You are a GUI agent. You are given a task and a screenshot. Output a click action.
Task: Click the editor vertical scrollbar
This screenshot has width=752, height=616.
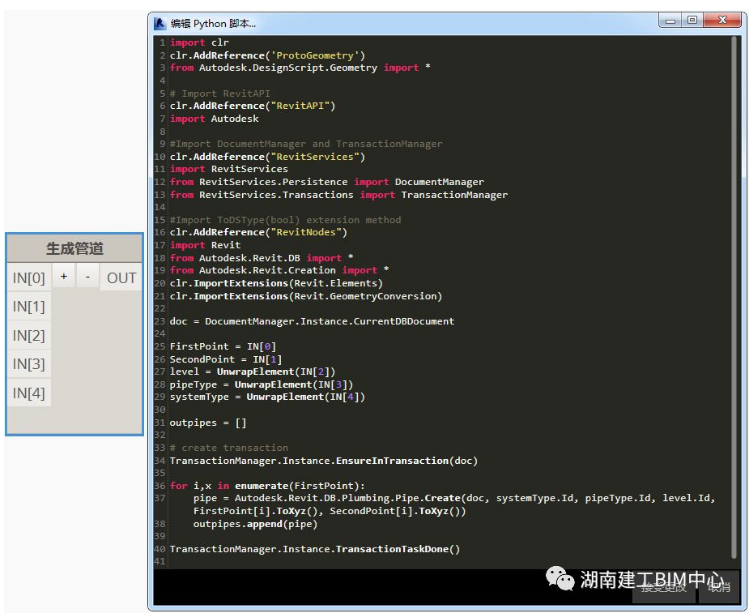pos(734,297)
